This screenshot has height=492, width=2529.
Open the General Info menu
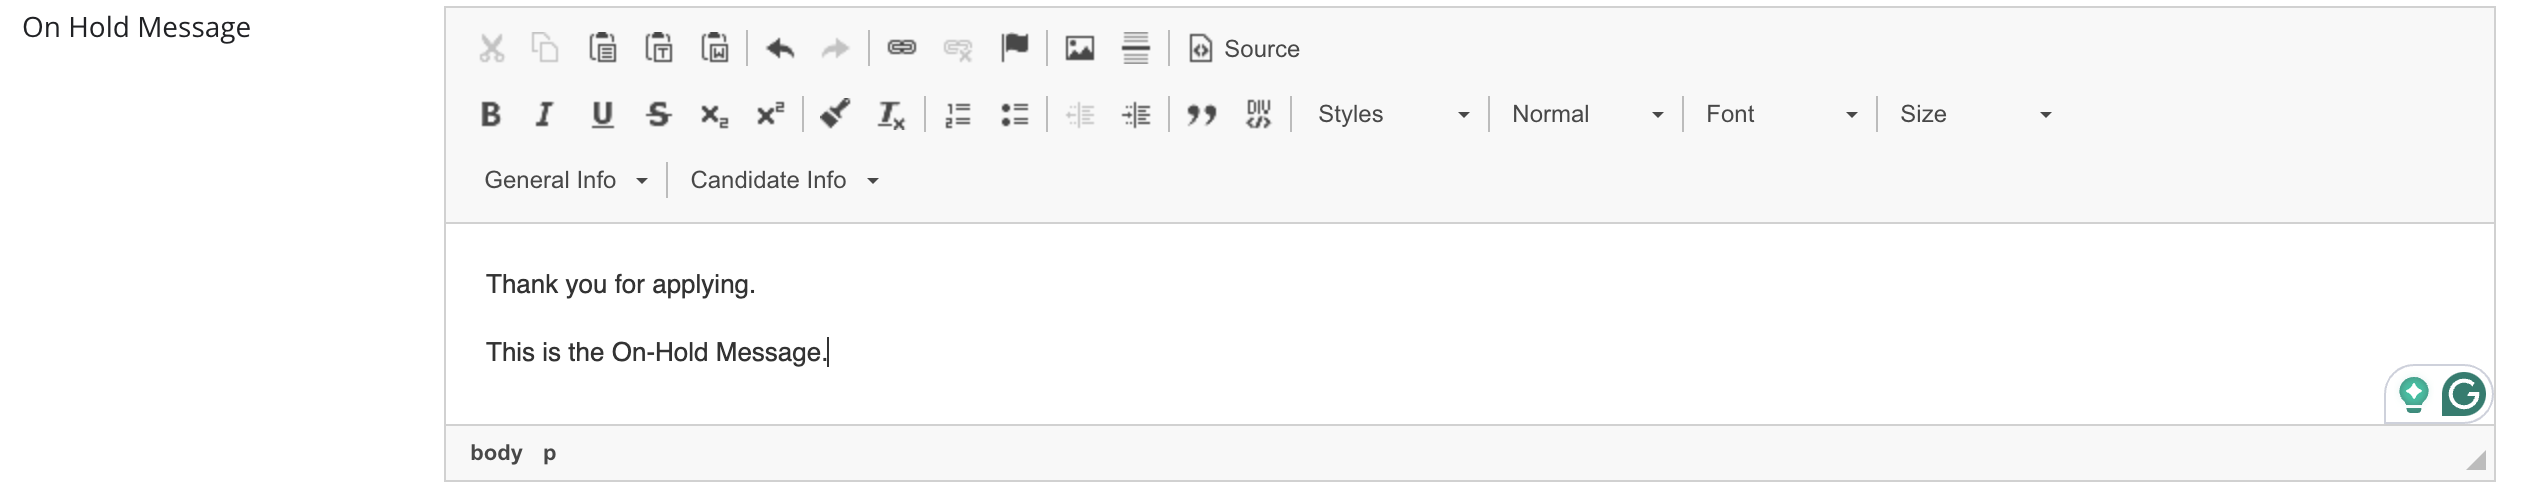[x=566, y=180]
